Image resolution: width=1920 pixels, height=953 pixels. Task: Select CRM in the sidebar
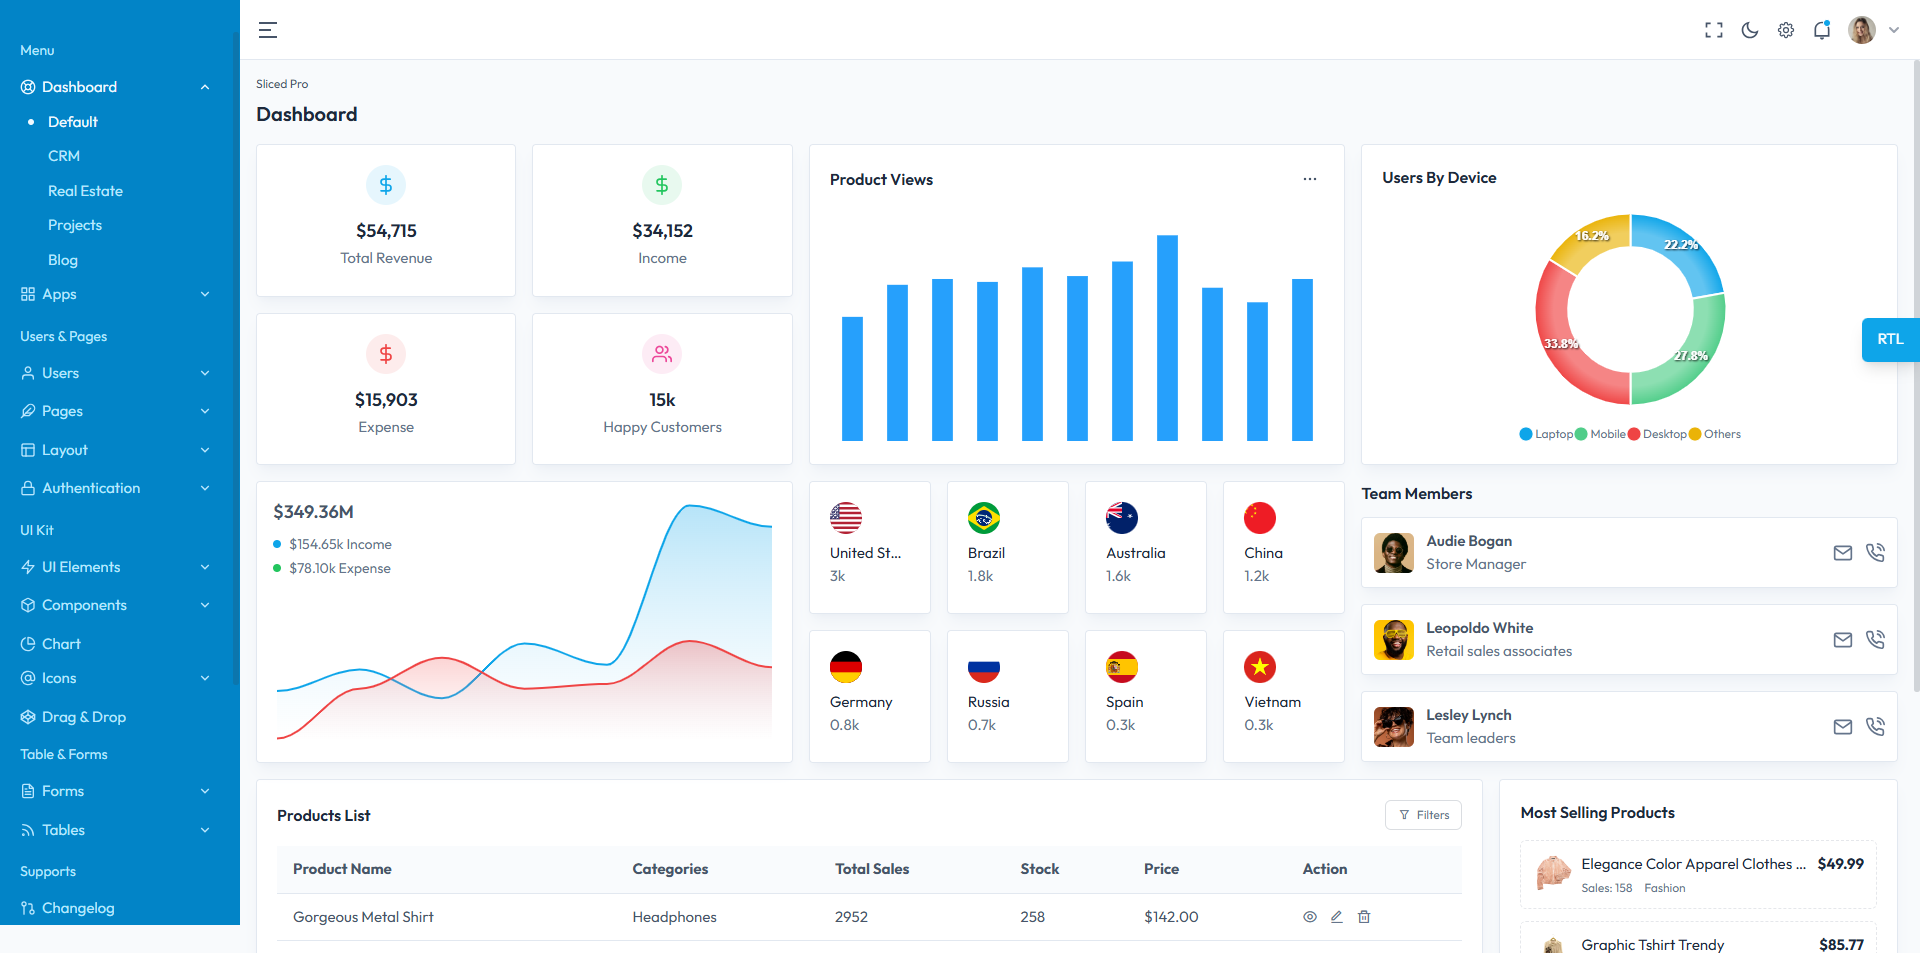tap(64, 156)
